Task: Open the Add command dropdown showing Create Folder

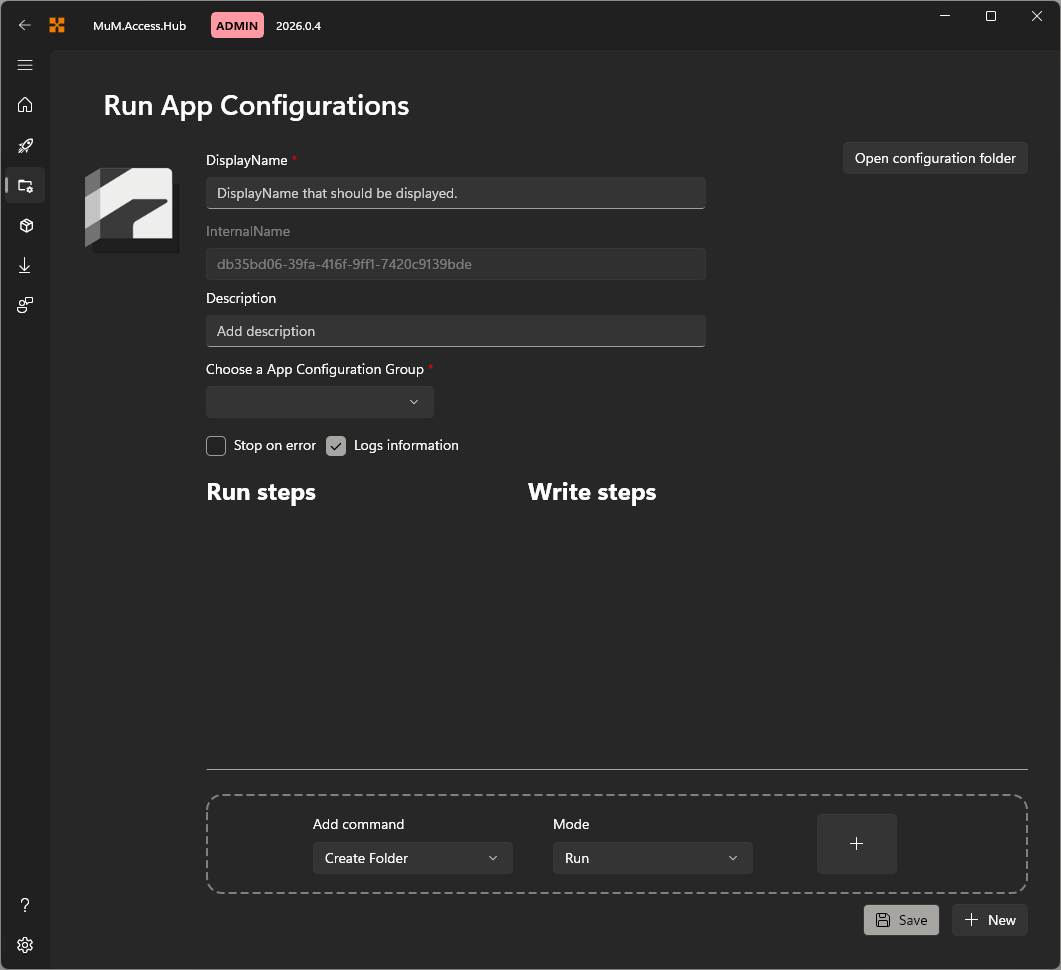Action: click(412, 857)
